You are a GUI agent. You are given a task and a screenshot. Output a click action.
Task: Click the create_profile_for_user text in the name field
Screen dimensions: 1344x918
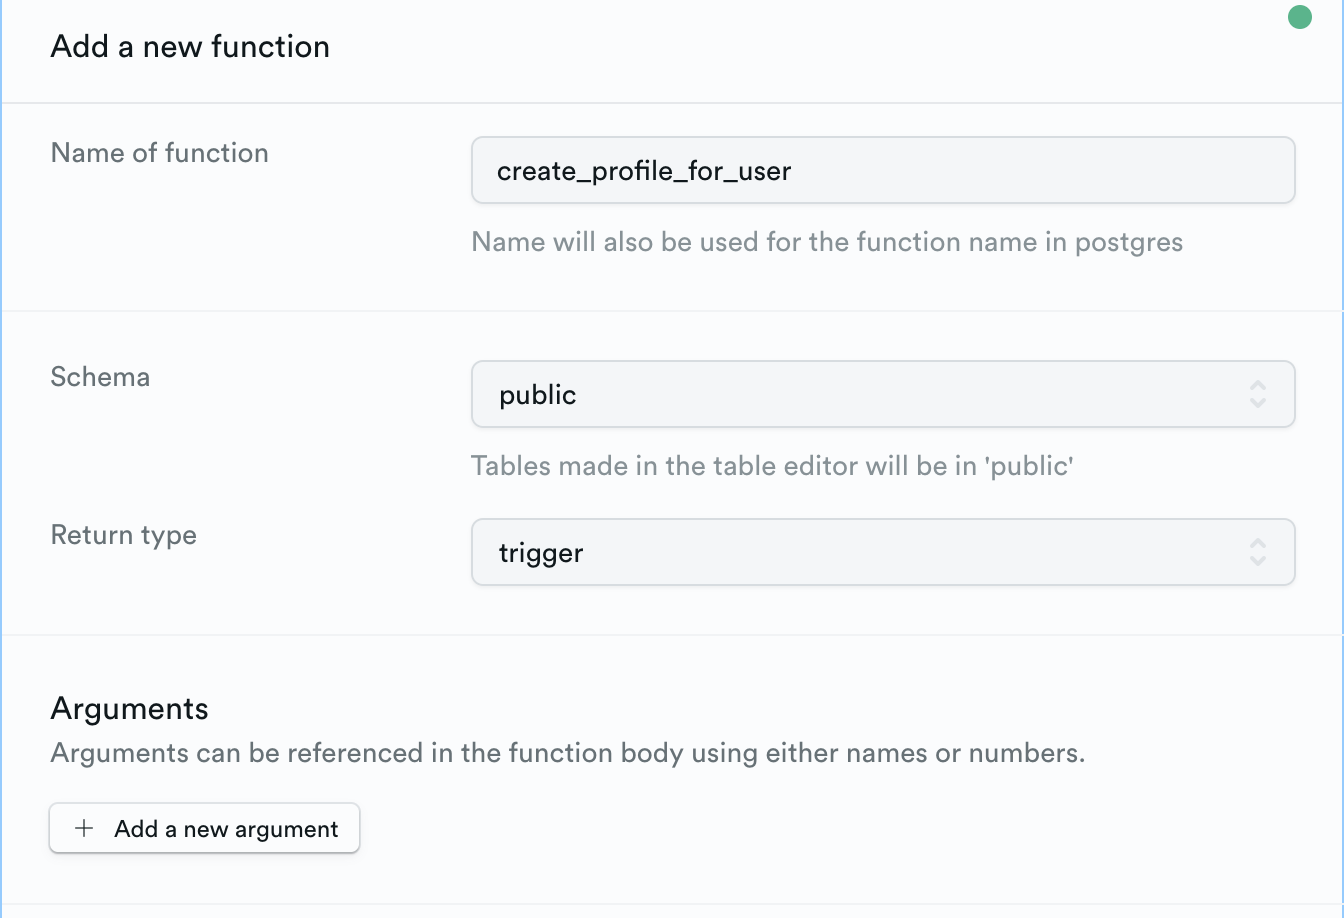click(x=644, y=171)
